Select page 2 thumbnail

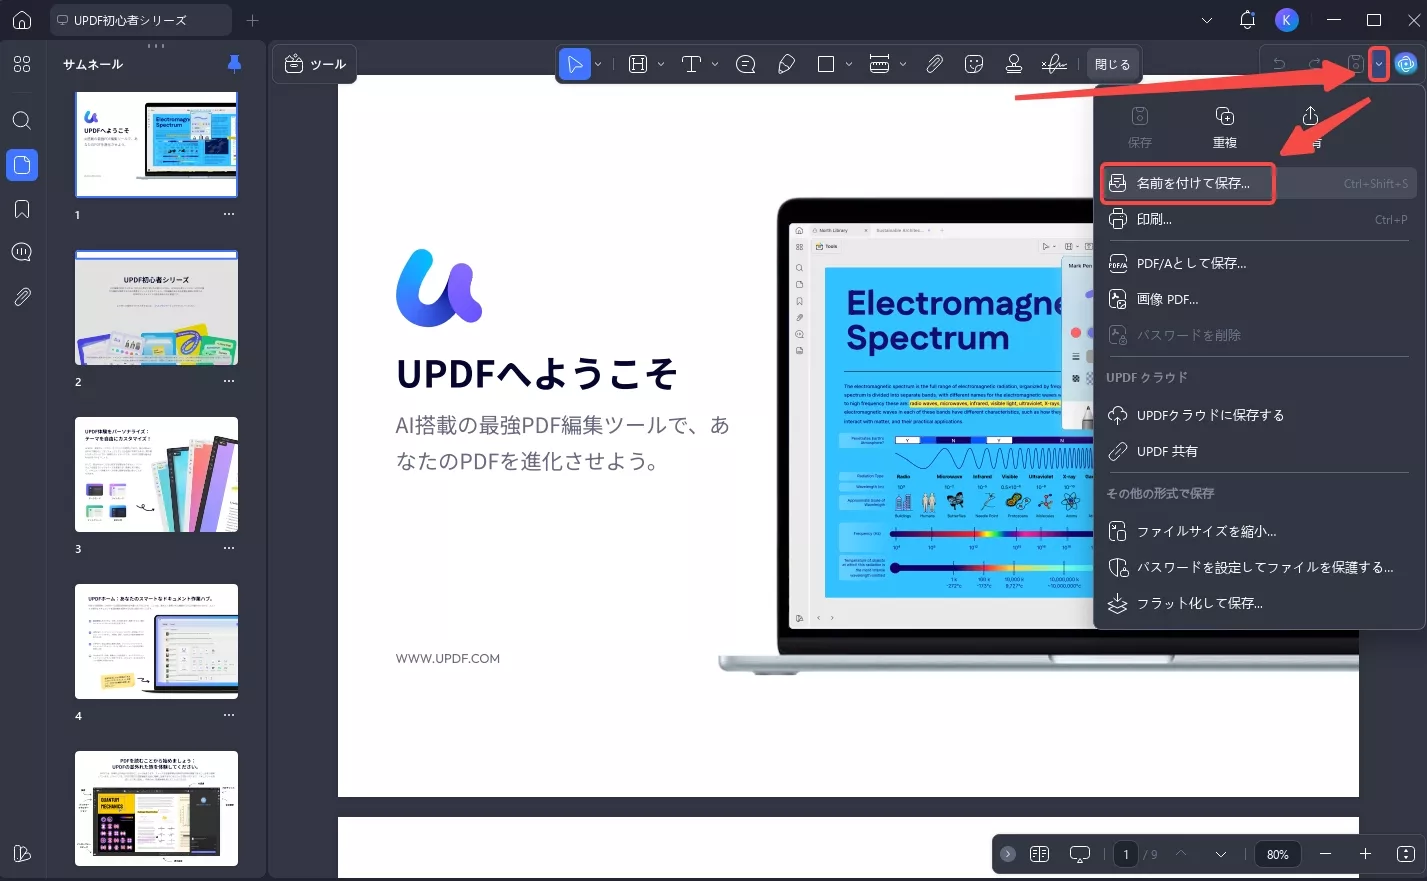tap(157, 307)
